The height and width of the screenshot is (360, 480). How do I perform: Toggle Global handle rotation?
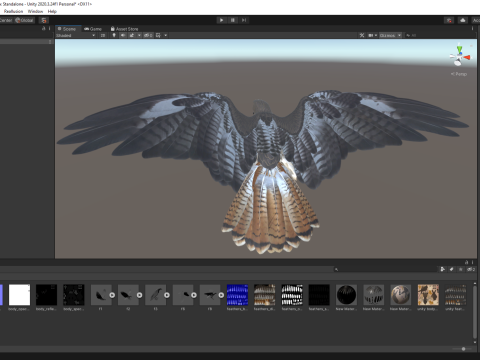pos(24,20)
